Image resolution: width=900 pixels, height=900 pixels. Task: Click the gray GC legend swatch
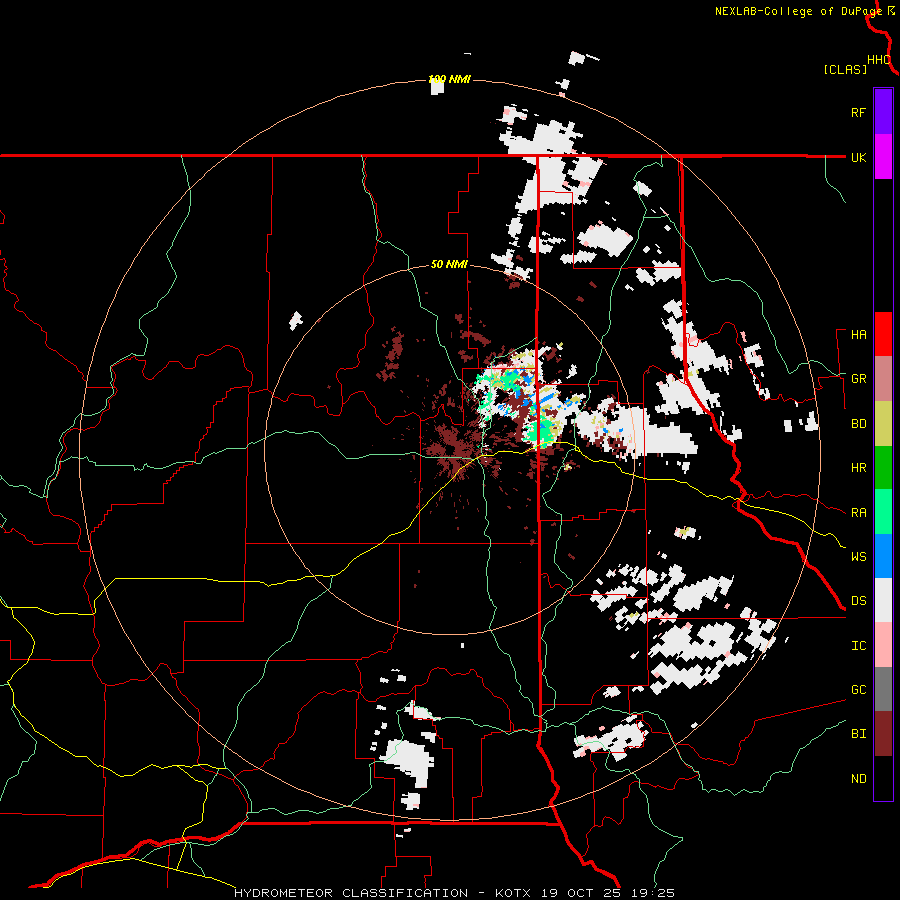[883, 689]
